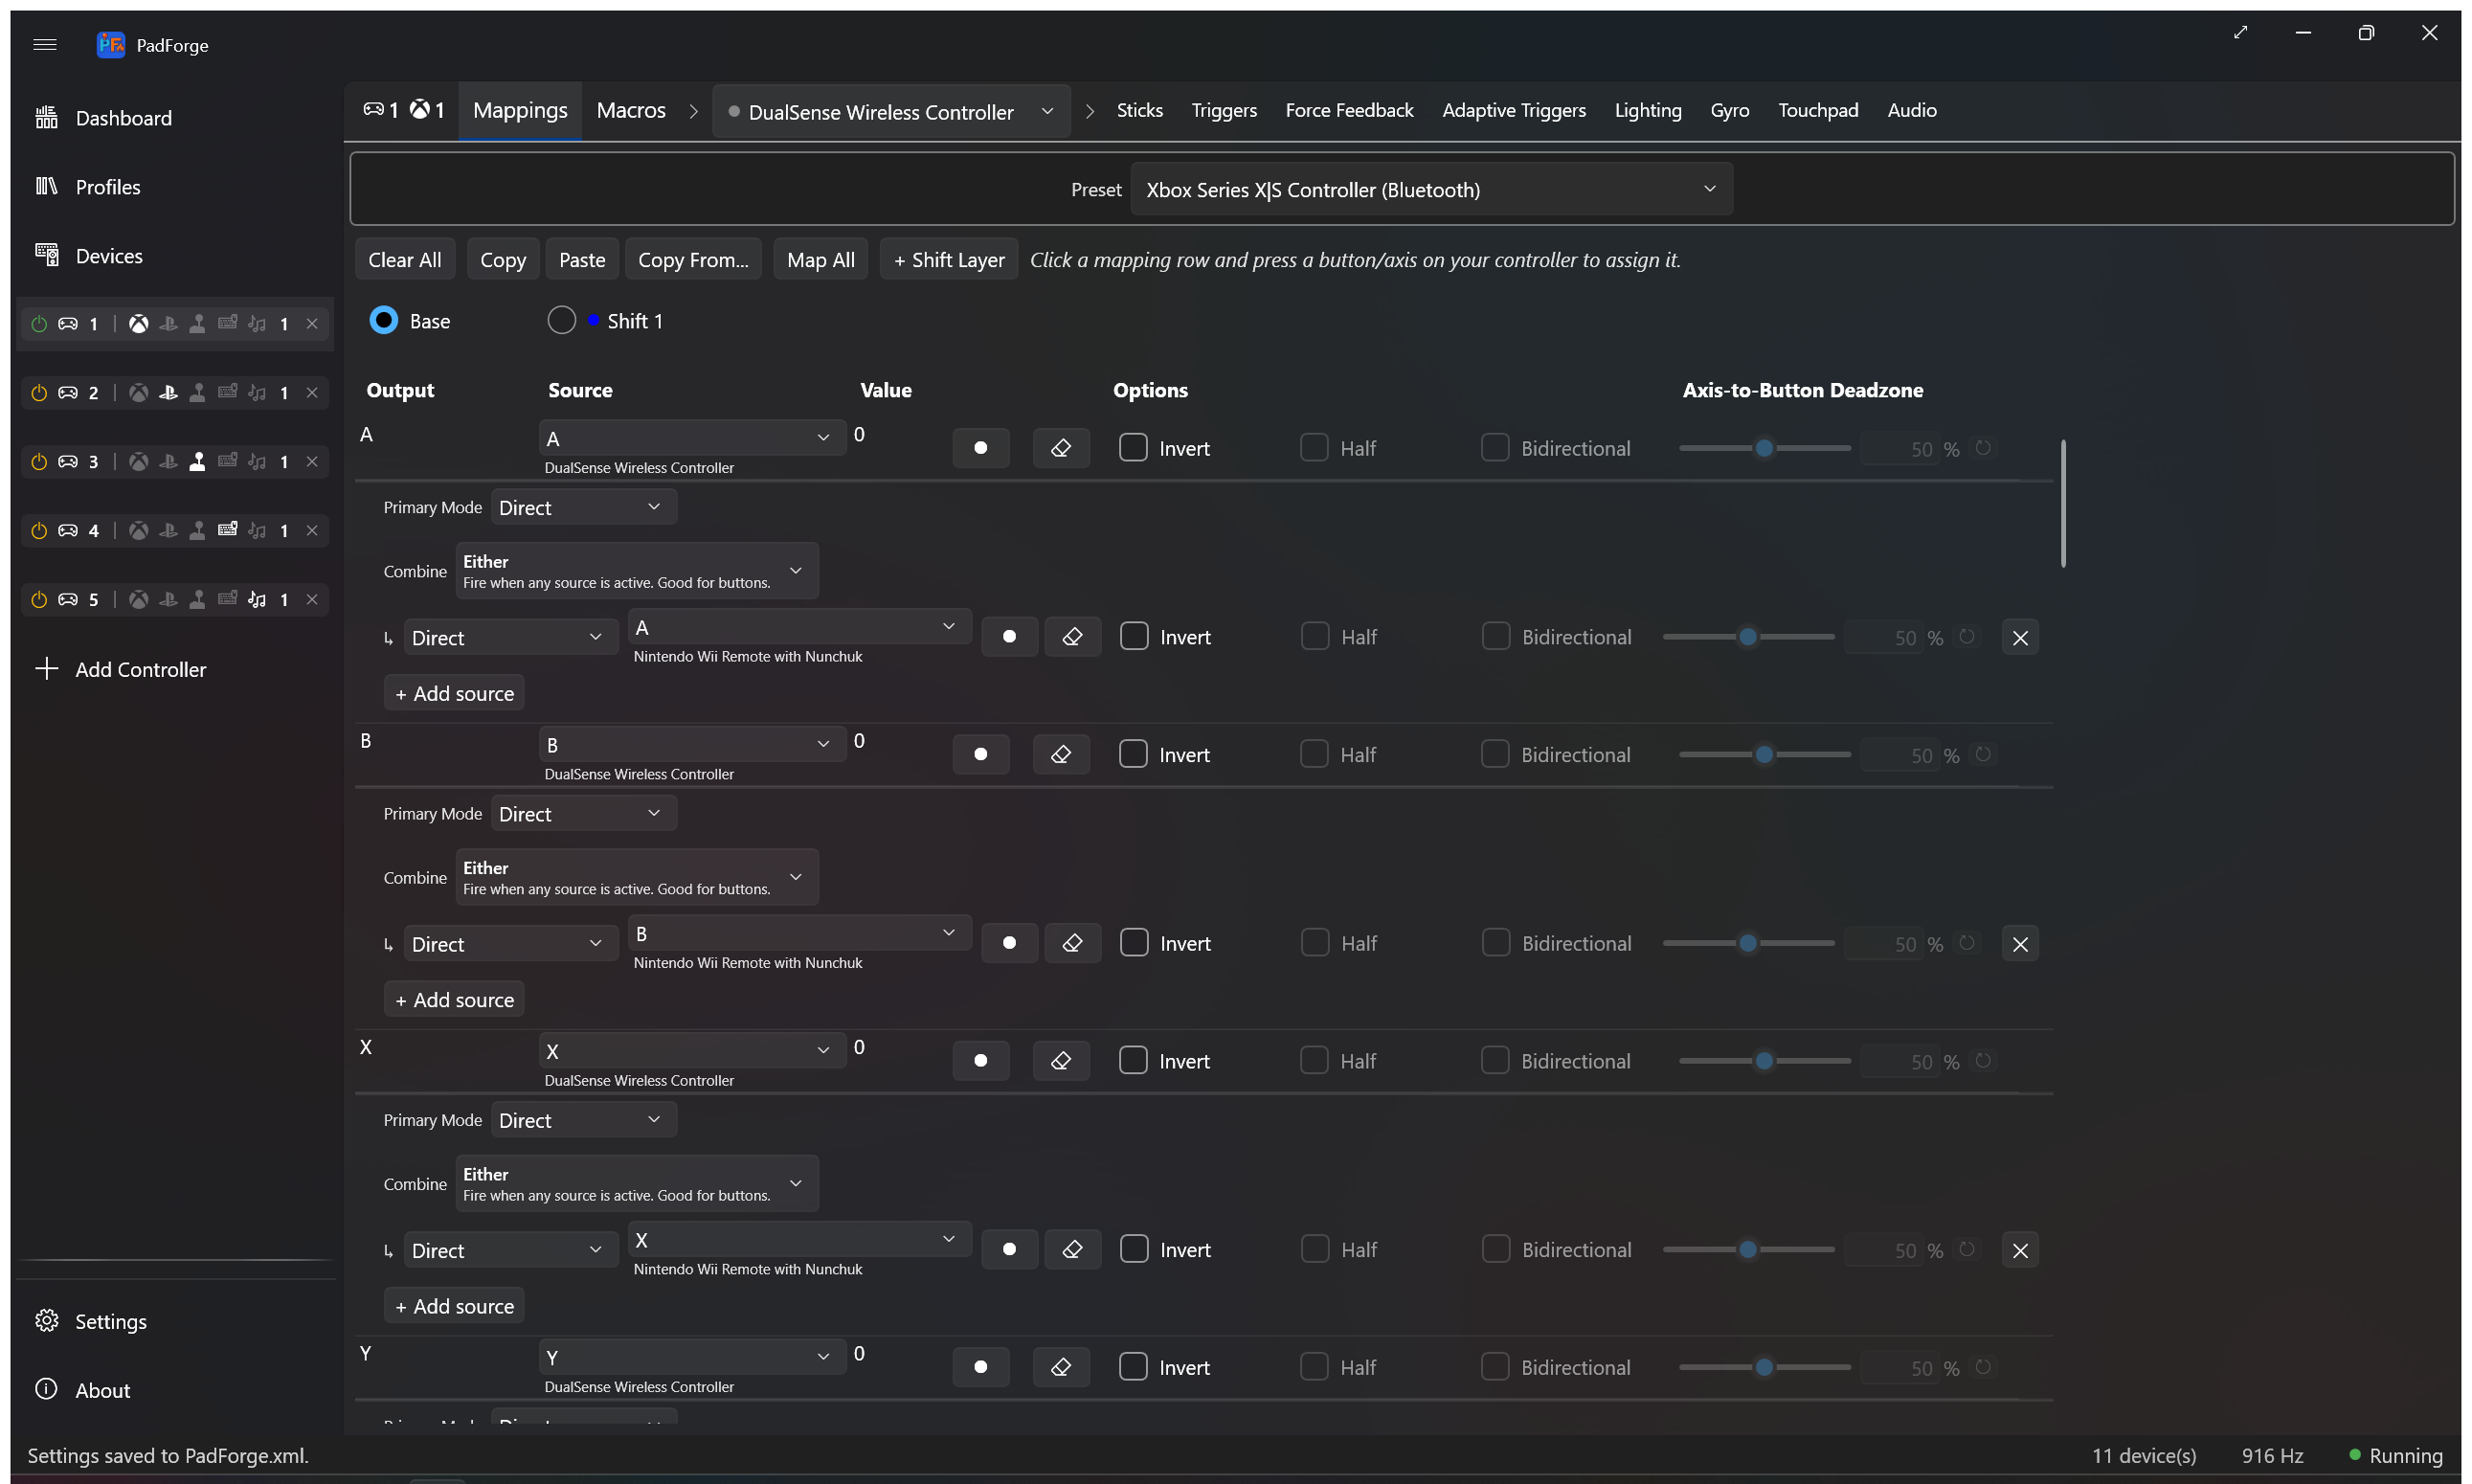
Task: Open Direct mode dropdown for X Wii source
Action: tap(511, 1250)
